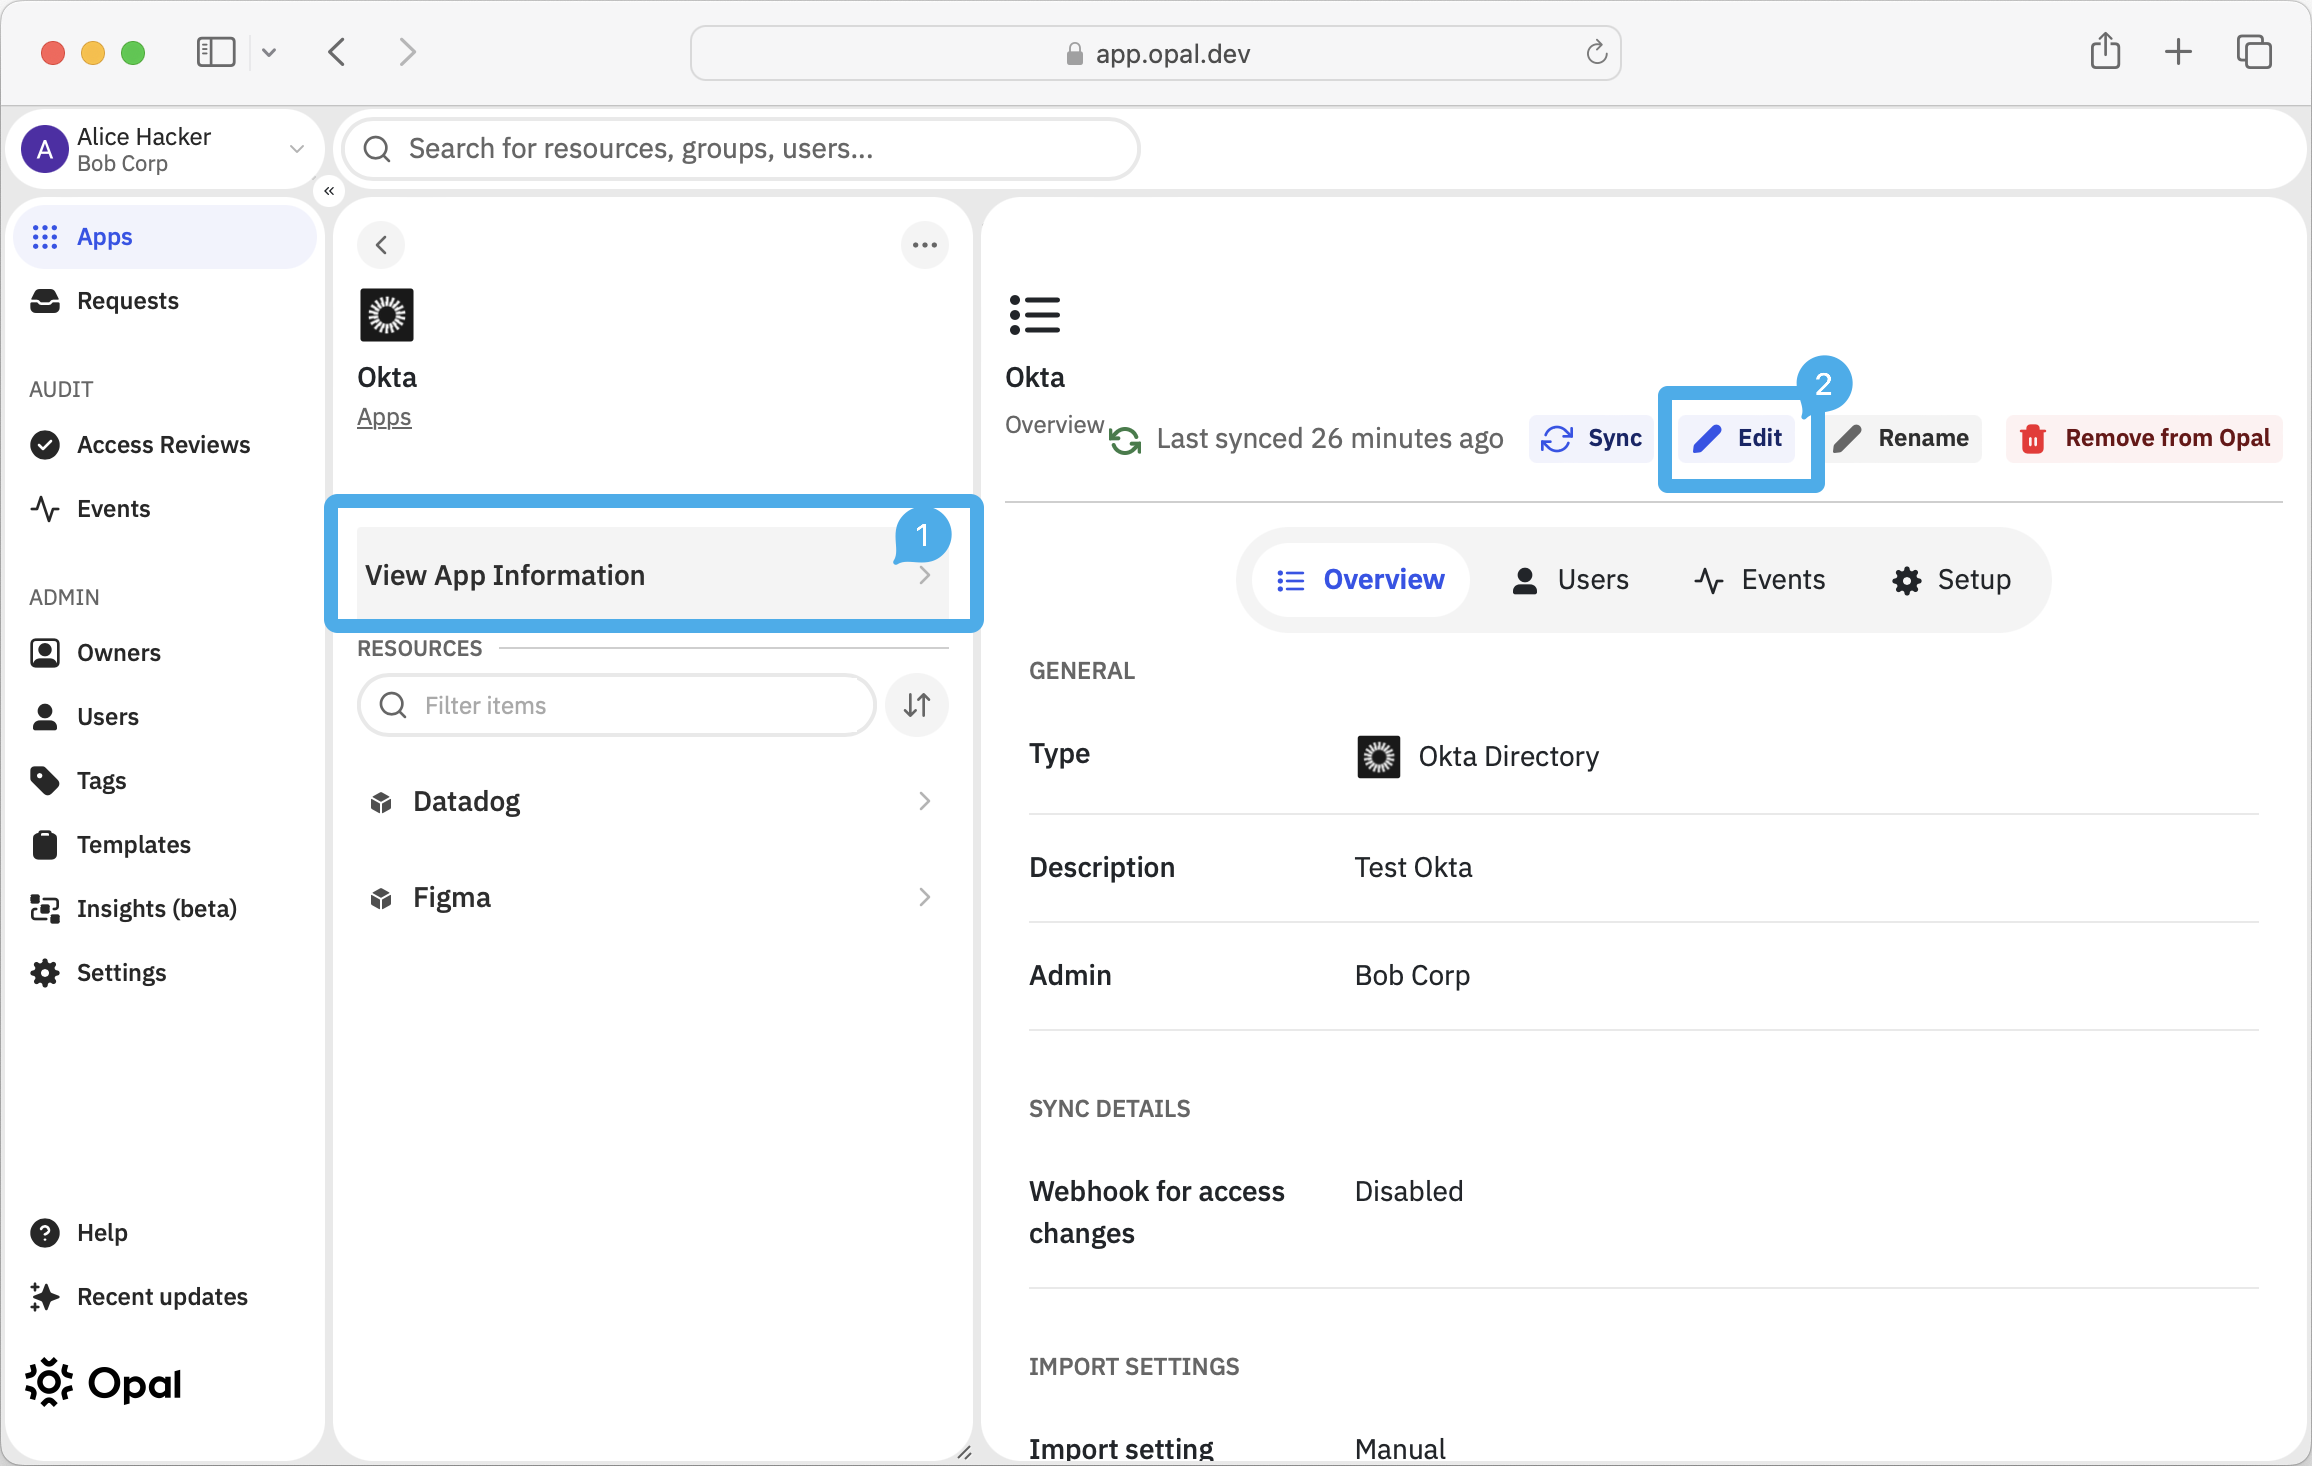The image size is (2312, 1466).
Task: Open View App Information row
Action: click(652, 575)
